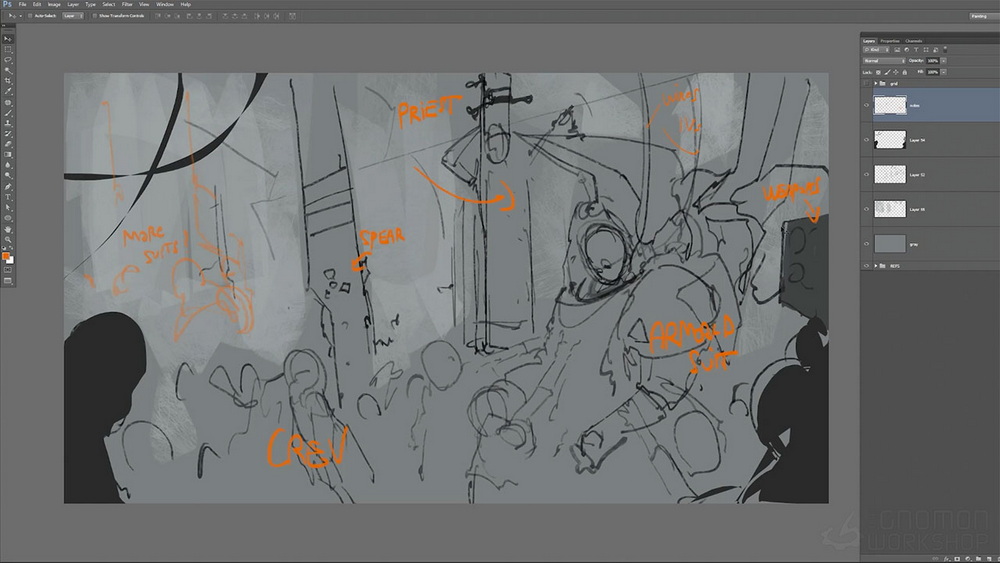Image resolution: width=1000 pixels, height=563 pixels.
Task: Open the blend mode Normal dropdown
Action: (x=884, y=61)
